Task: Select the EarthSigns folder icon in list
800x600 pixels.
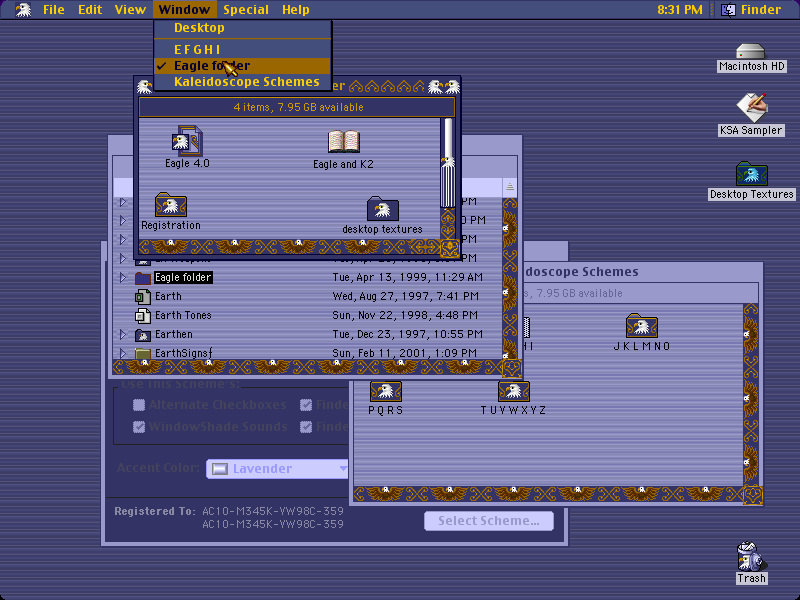Action: tap(142, 353)
